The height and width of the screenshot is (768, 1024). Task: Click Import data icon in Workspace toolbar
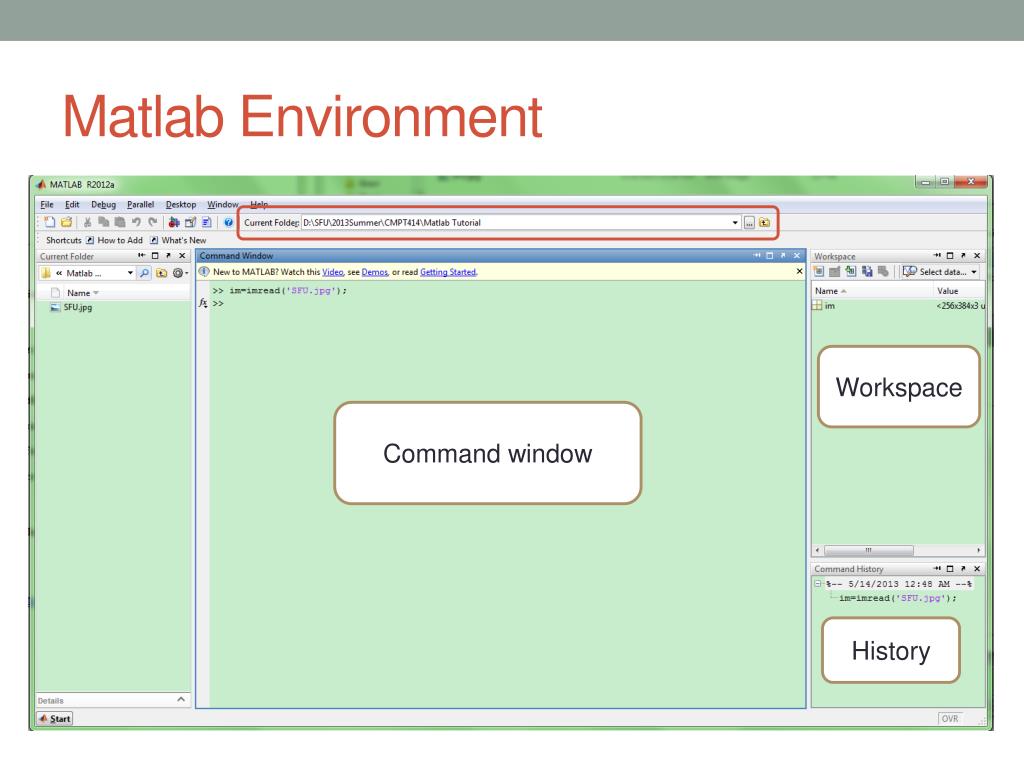pyautogui.click(x=851, y=272)
